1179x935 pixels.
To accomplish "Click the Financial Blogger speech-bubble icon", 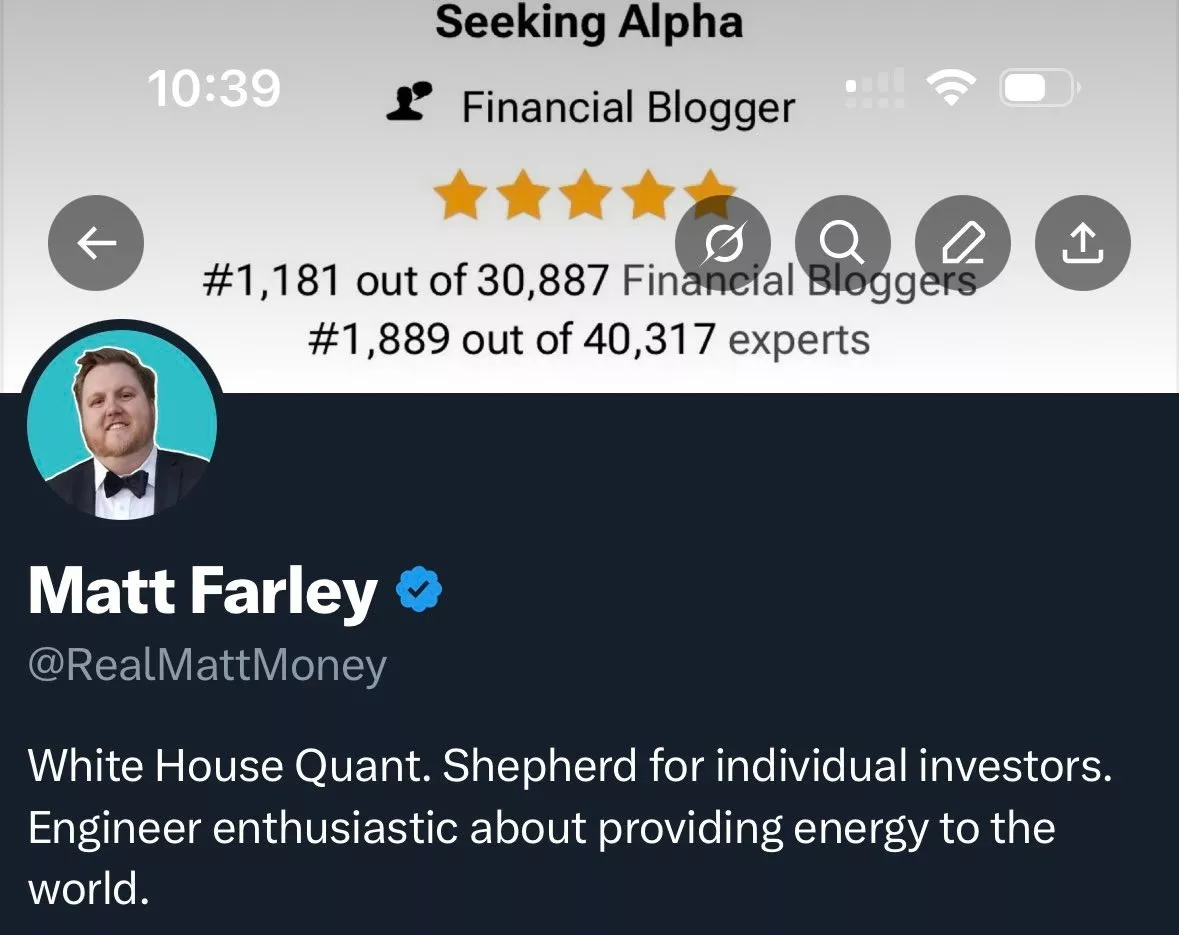I will pos(409,101).
